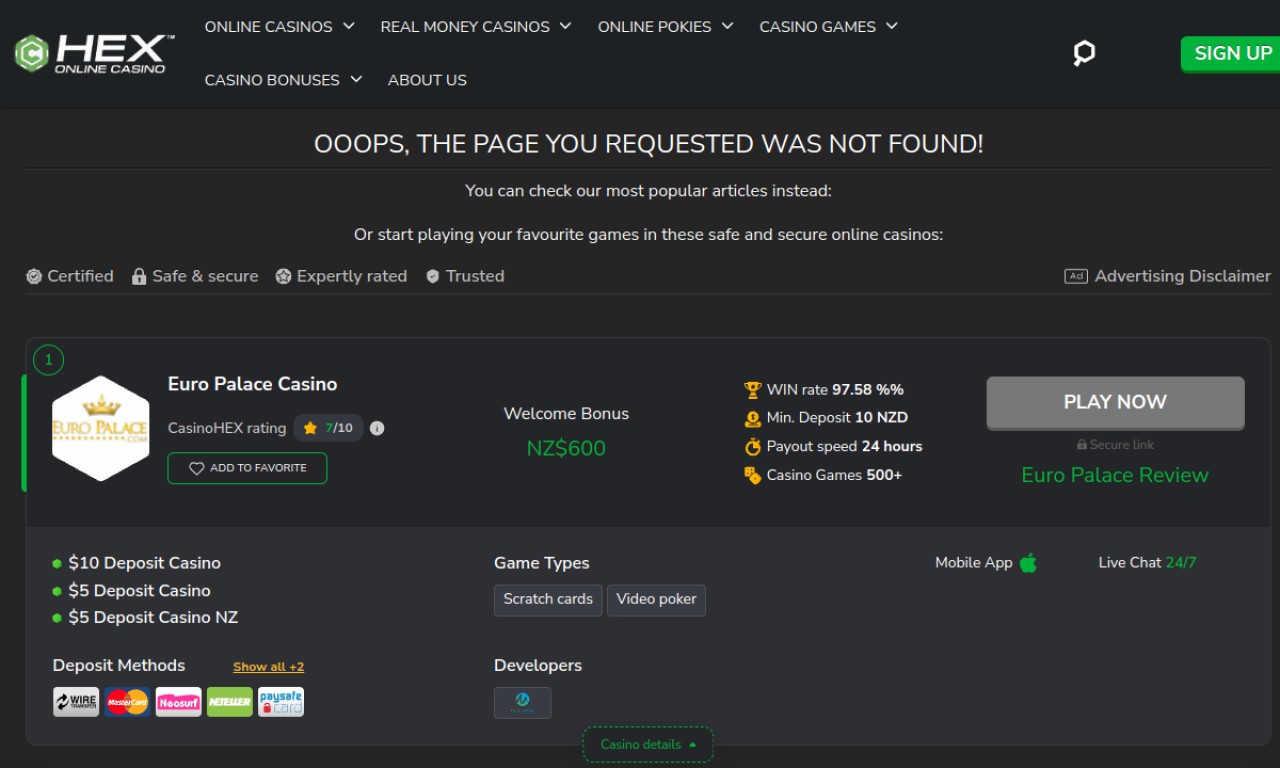
Task: Expand the Casino Bonuses menu
Action: (x=284, y=80)
